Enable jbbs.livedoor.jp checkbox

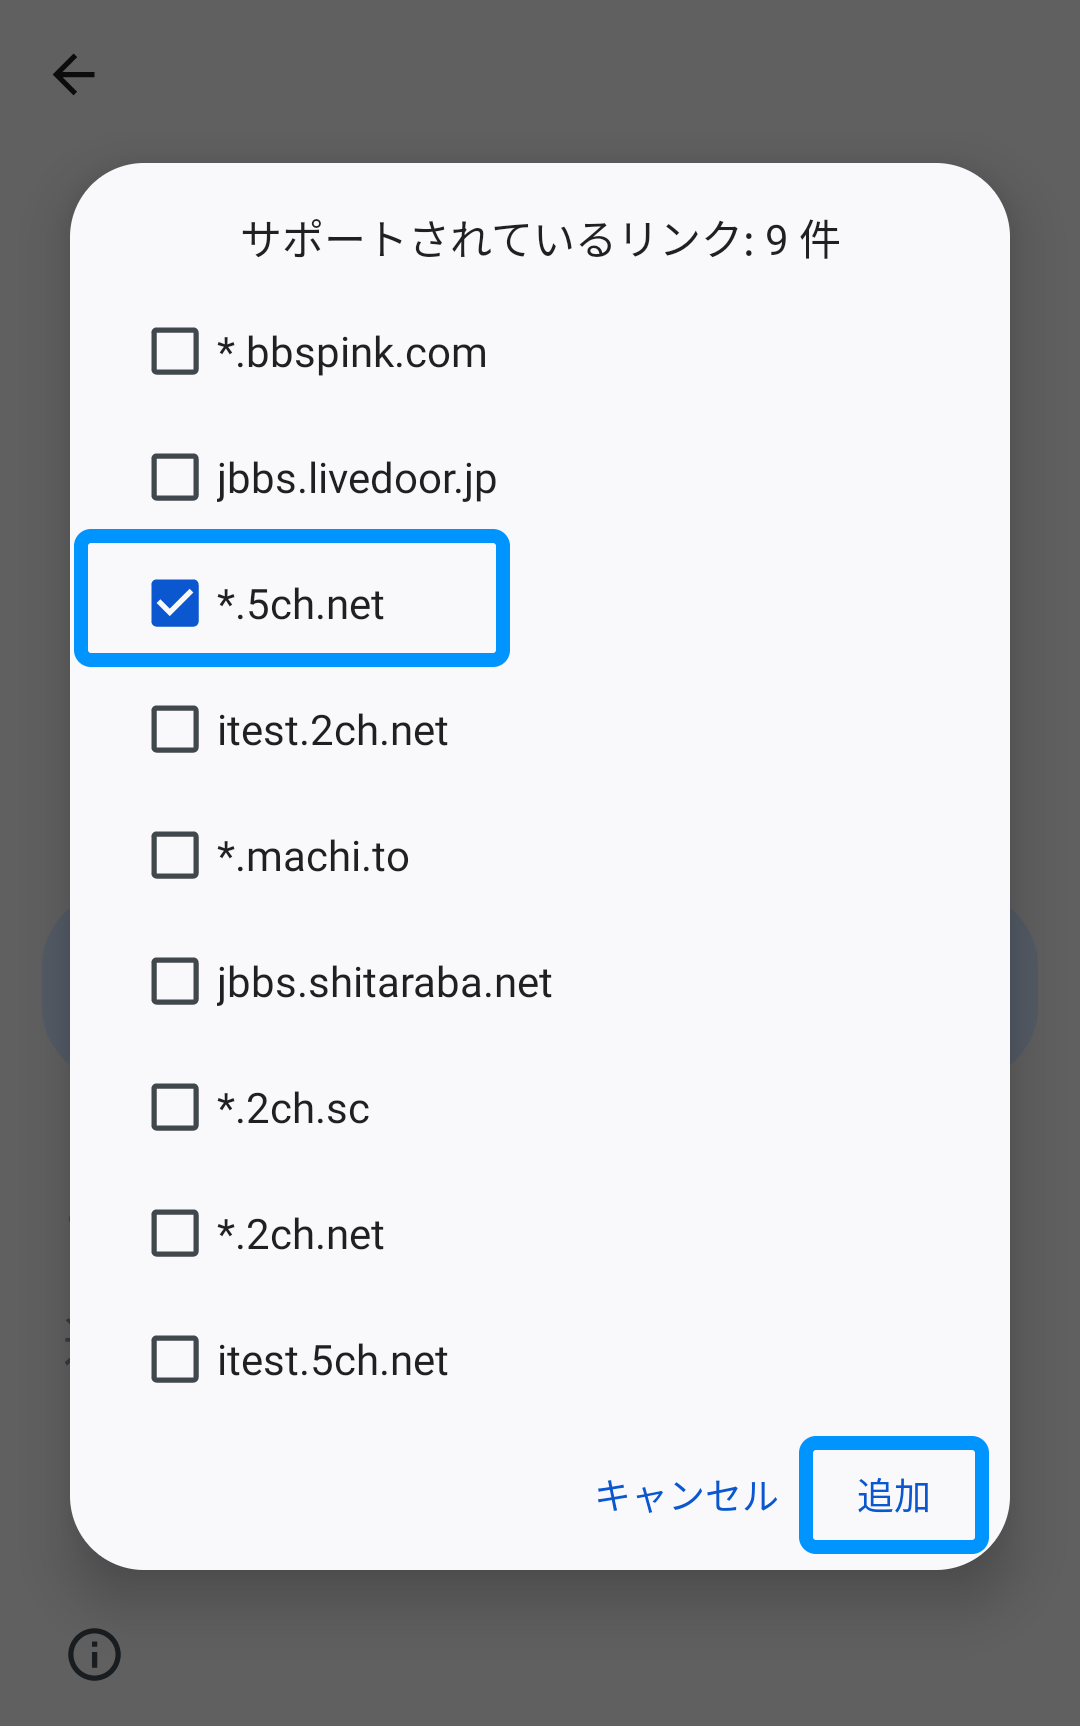coord(175,477)
